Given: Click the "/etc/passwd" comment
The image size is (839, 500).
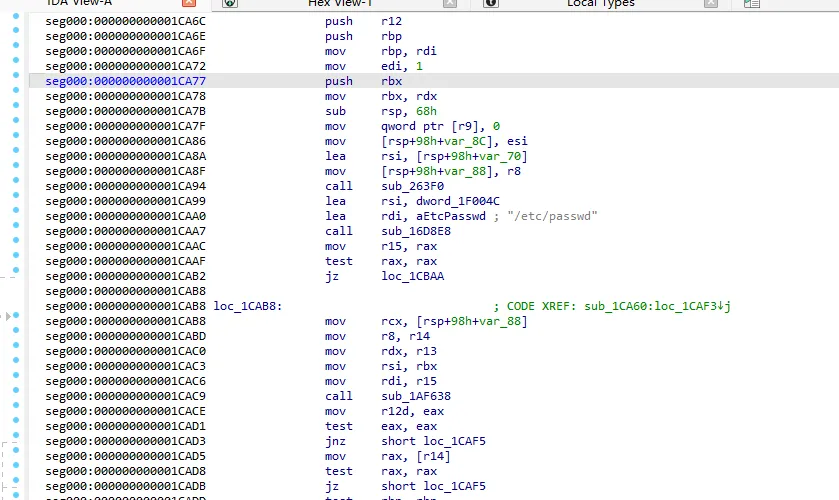Looking at the screenshot, I should [x=552, y=216].
